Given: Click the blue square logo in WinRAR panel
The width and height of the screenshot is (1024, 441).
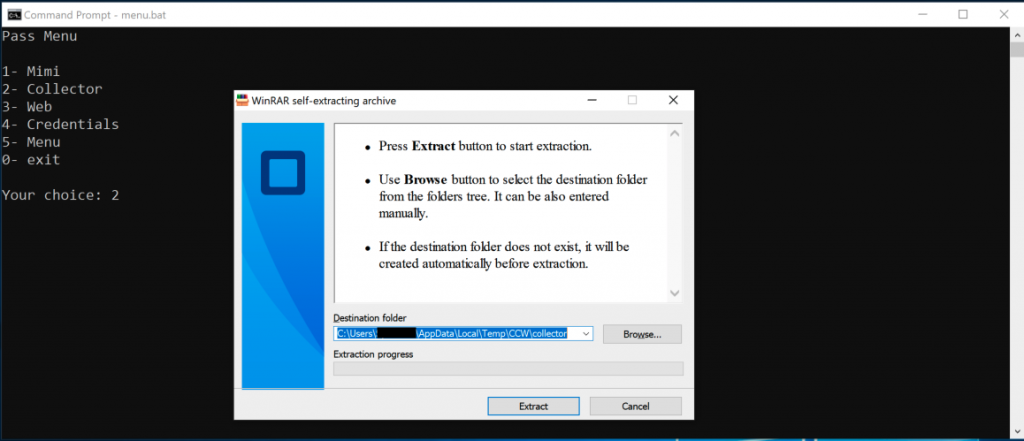Looking at the screenshot, I should click(283, 172).
